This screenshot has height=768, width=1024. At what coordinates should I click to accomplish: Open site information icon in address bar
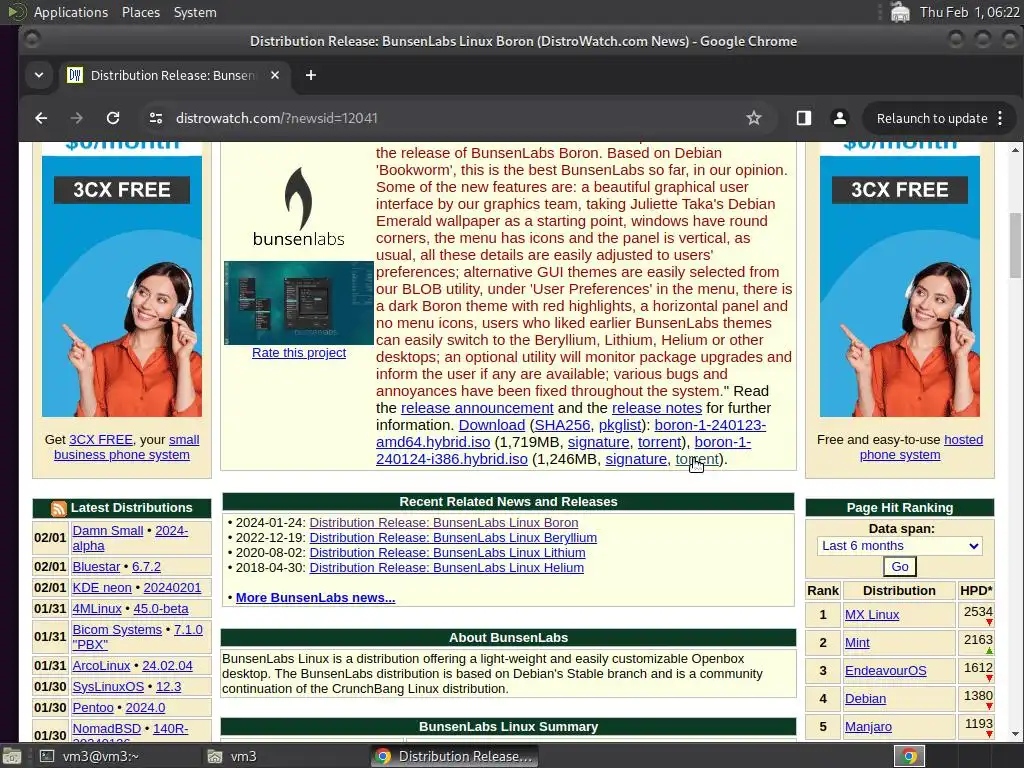click(x=155, y=118)
